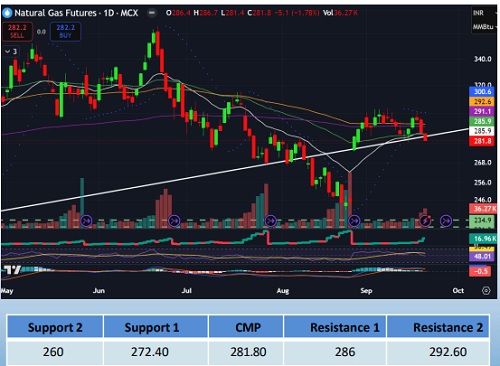Click the 268.0 price axis level
Image resolution: width=500 pixels, height=366 pixels.
pyautogui.click(x=483, y=163)
